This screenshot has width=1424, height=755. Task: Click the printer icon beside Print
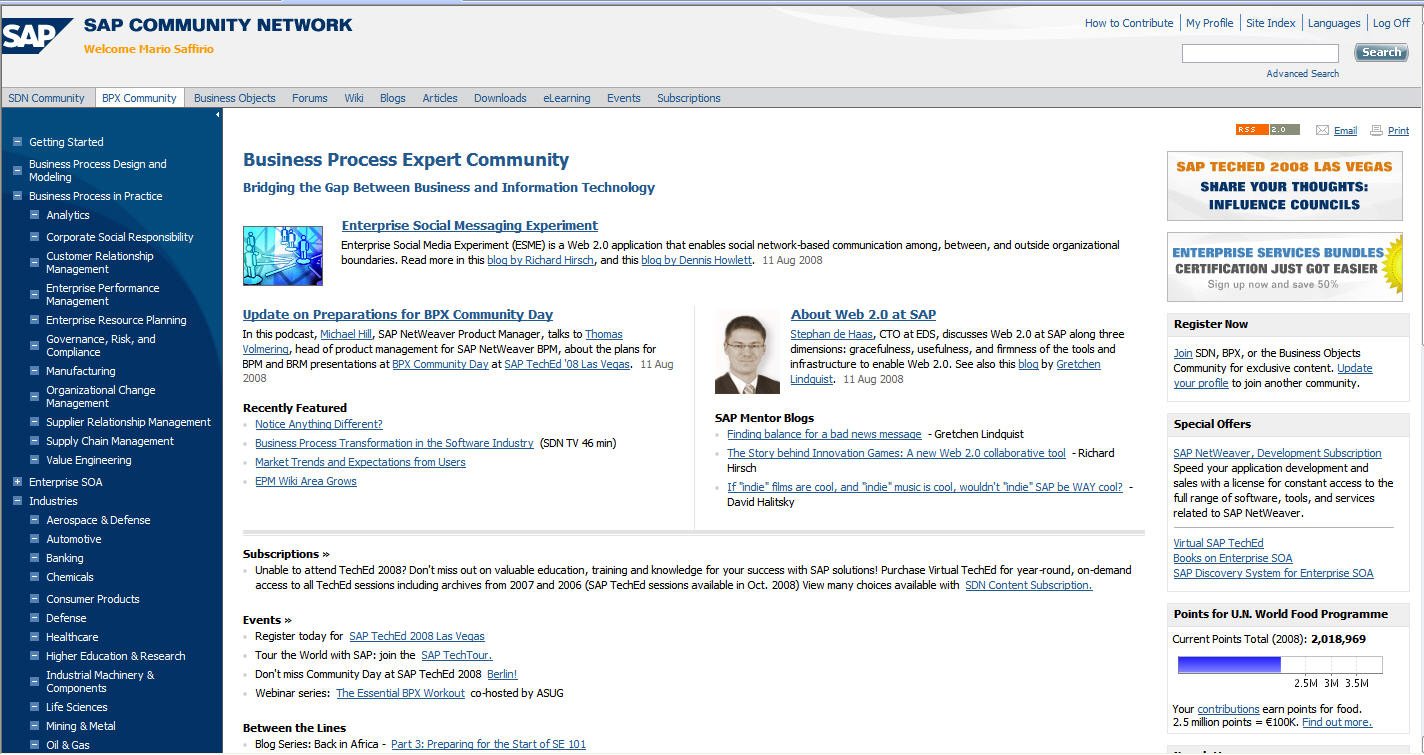coord(1376,131)
